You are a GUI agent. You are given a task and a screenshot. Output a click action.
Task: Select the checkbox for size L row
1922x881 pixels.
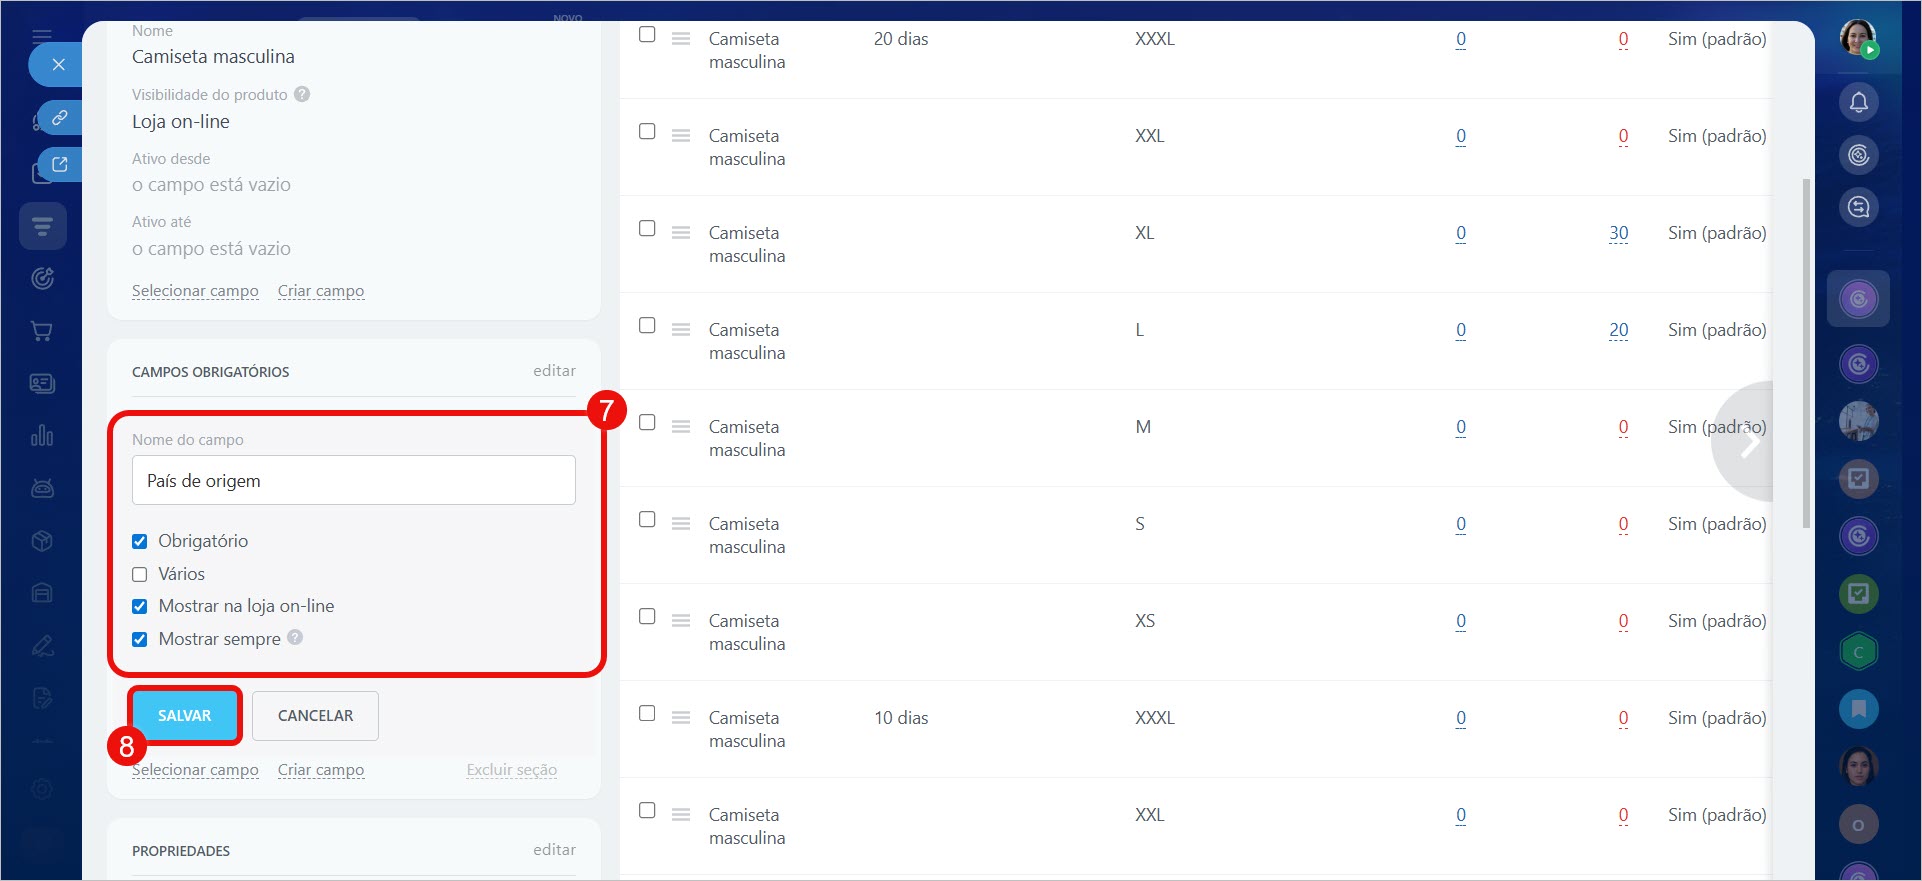647,326
